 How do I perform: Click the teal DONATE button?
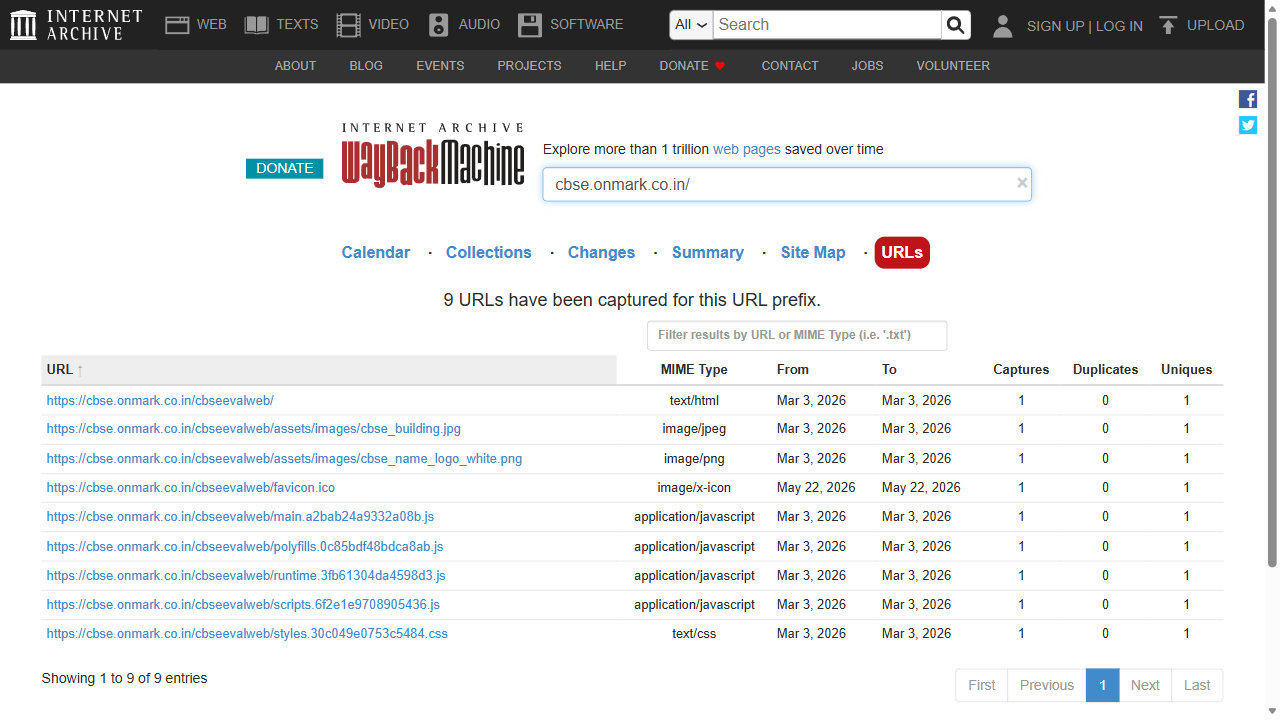click(x=285, y=168)
